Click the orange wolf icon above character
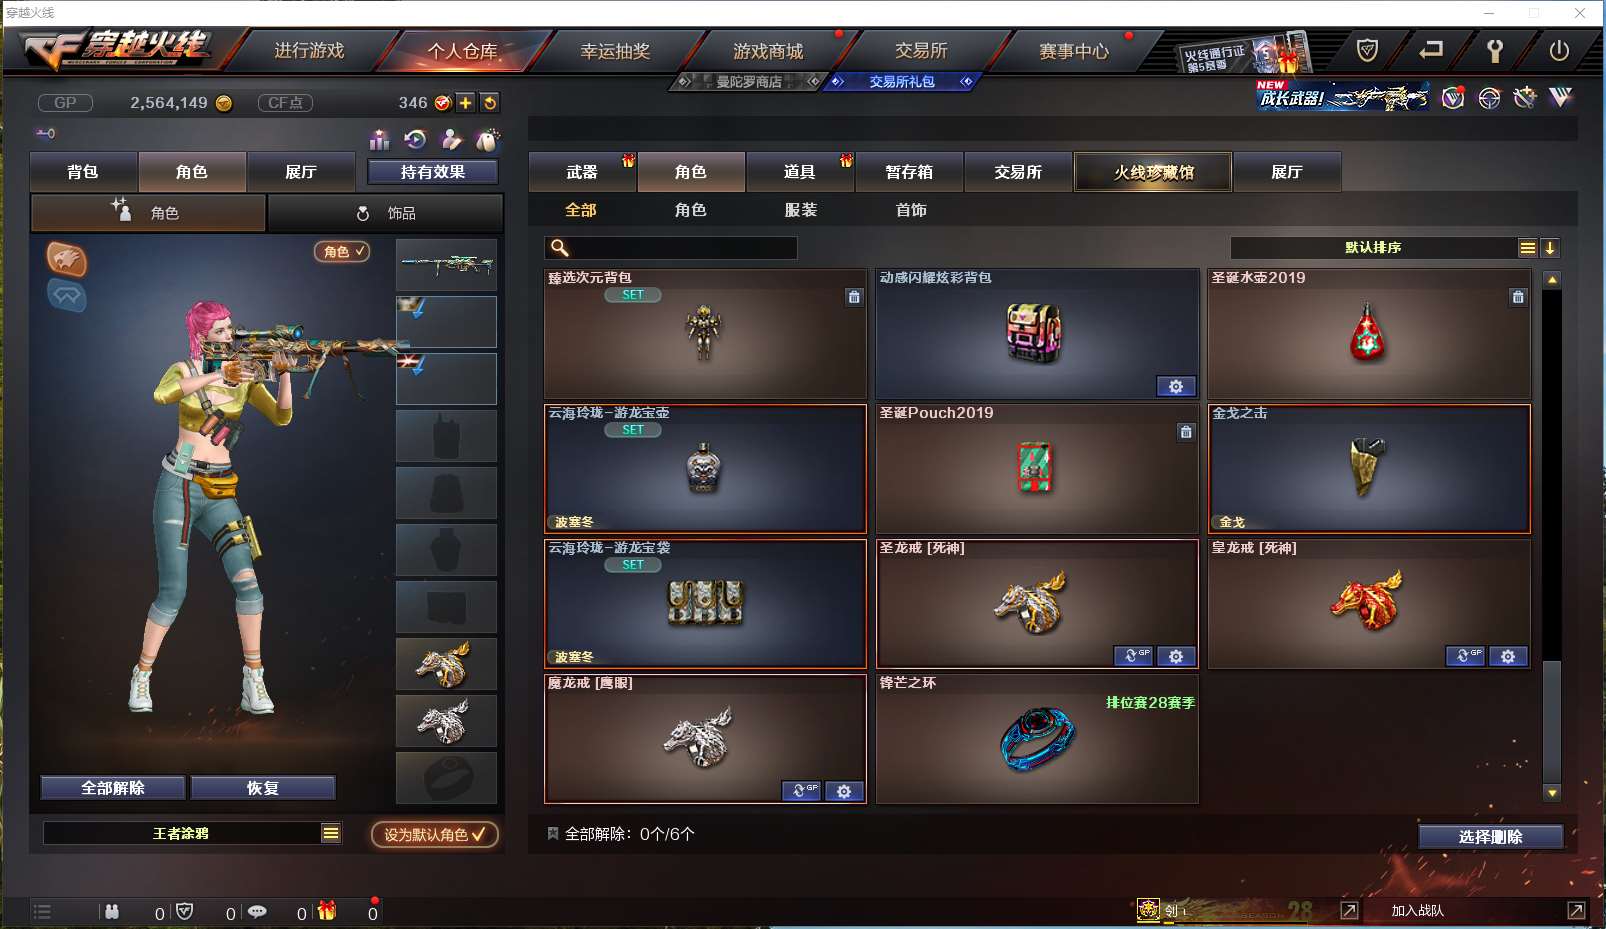The width and height of the screenshot is (1606, 929). (67, 260)
